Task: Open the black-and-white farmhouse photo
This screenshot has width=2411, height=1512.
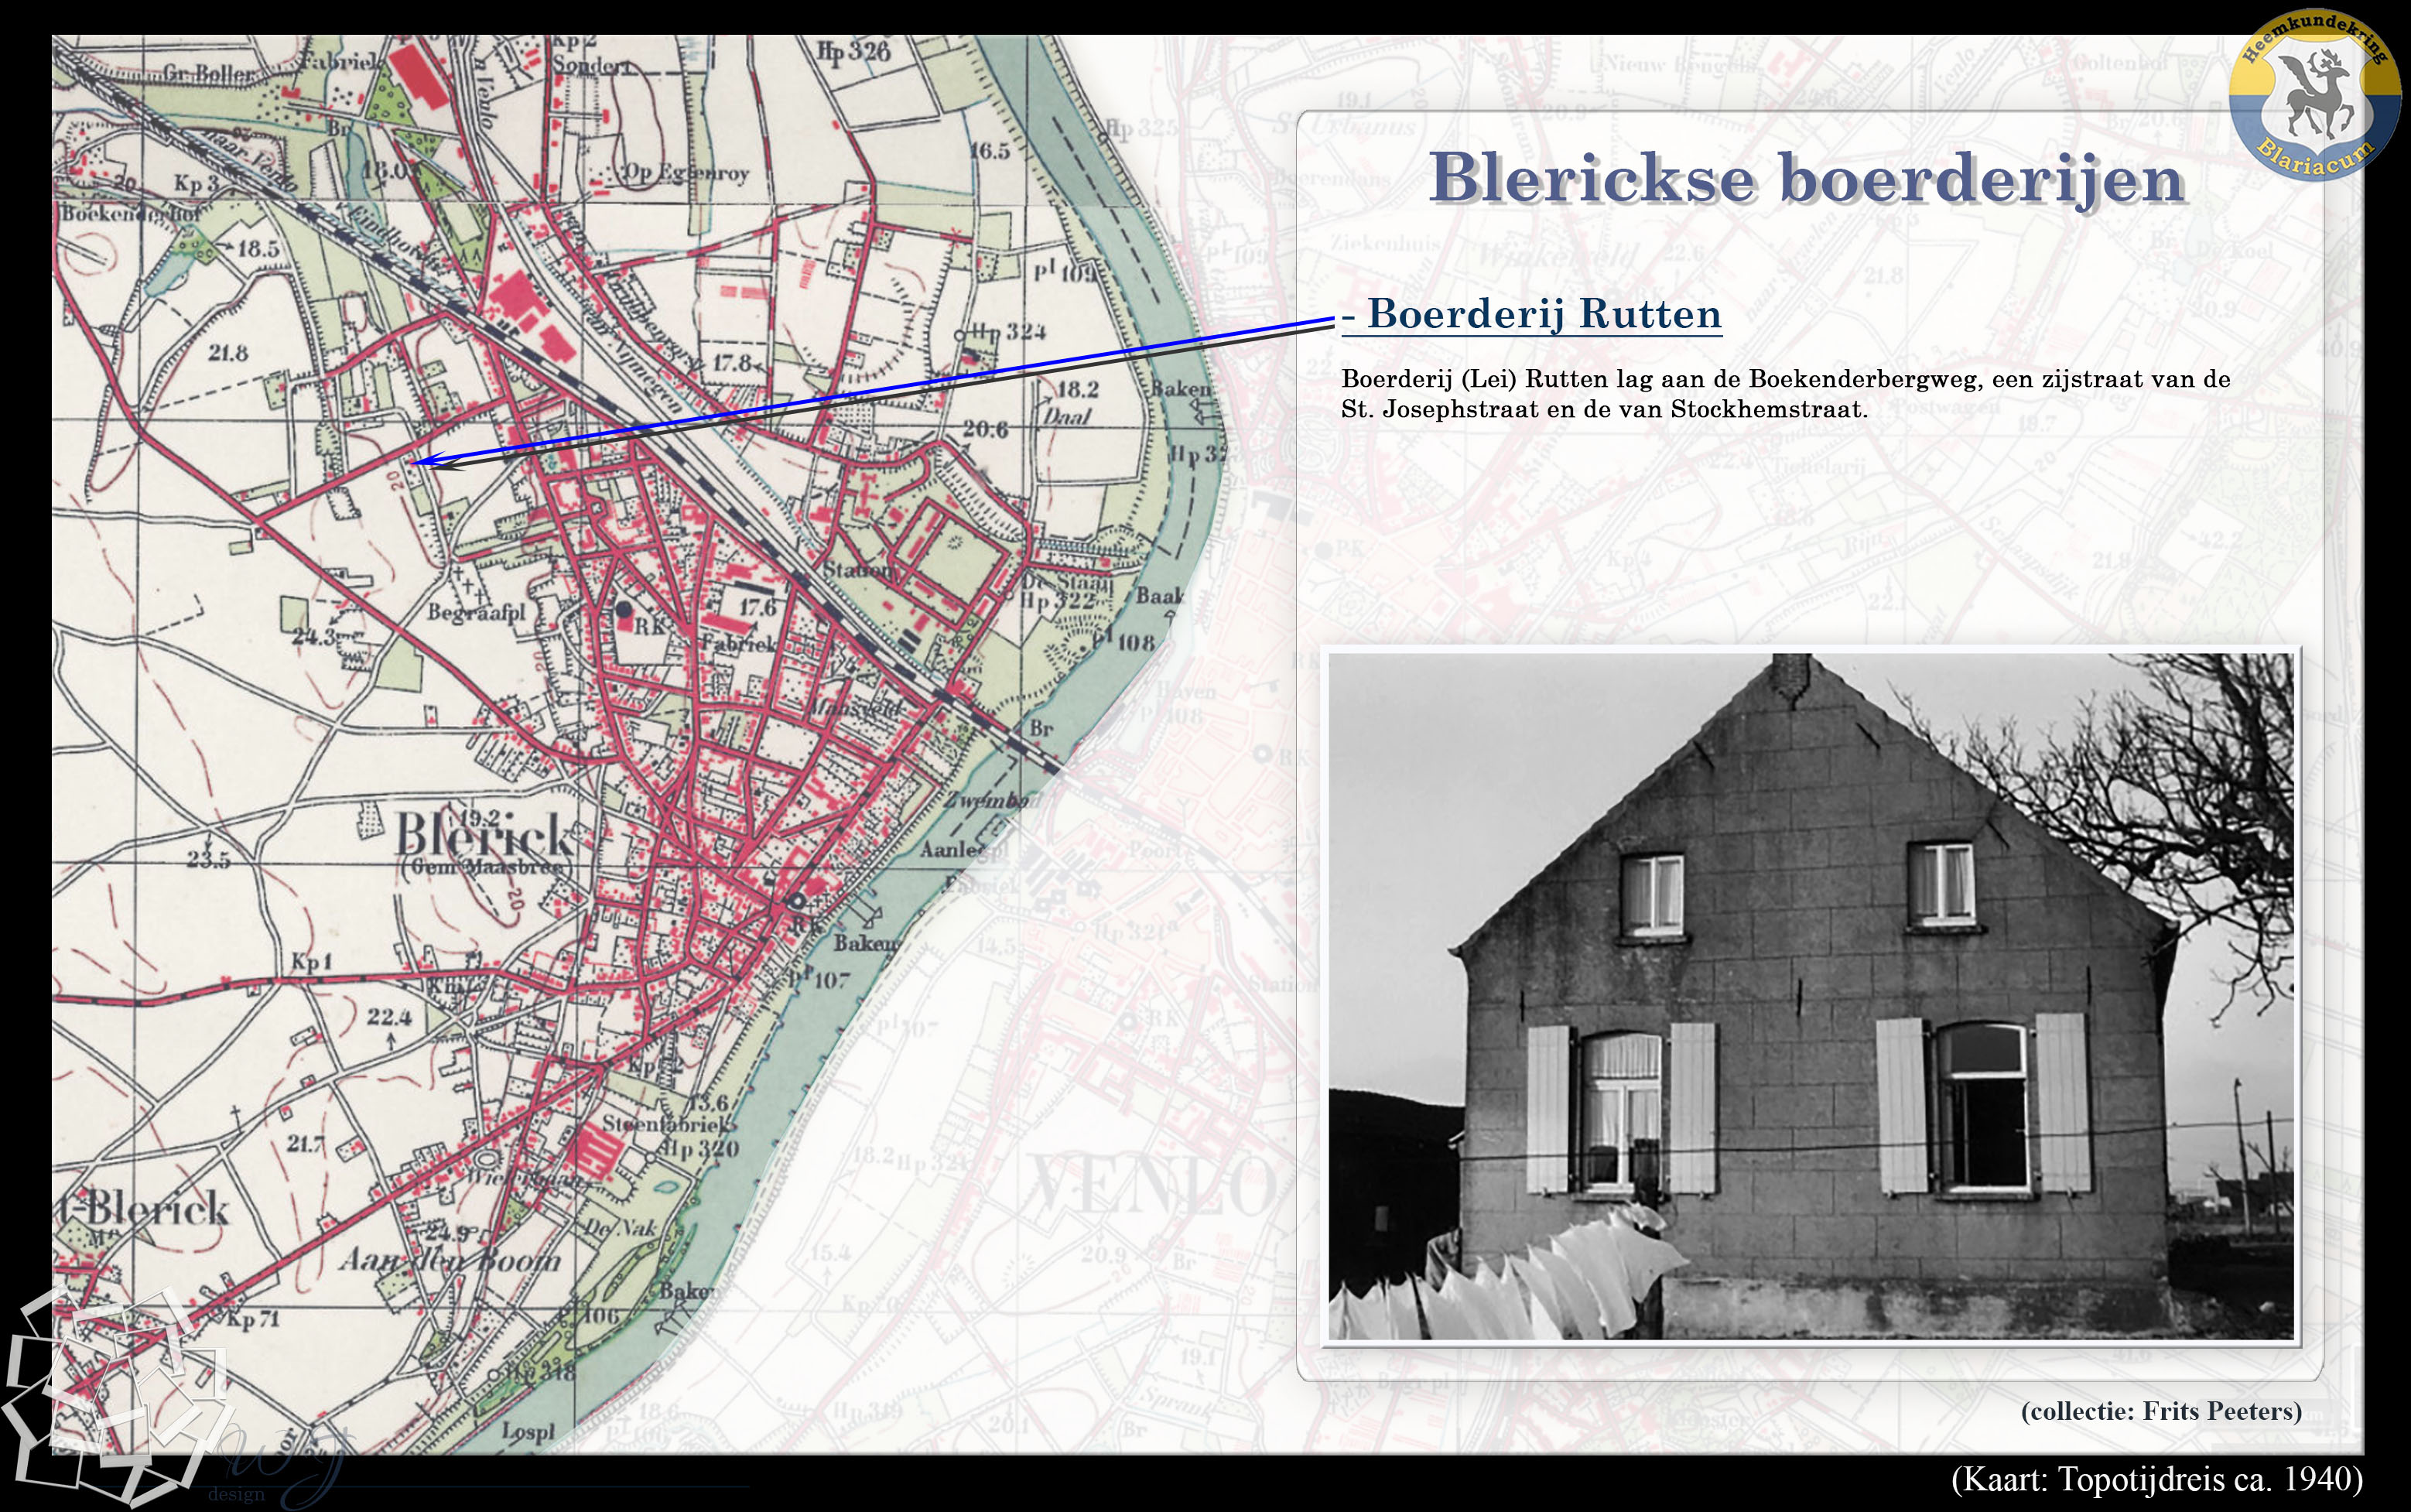Action: point(1810,996)
